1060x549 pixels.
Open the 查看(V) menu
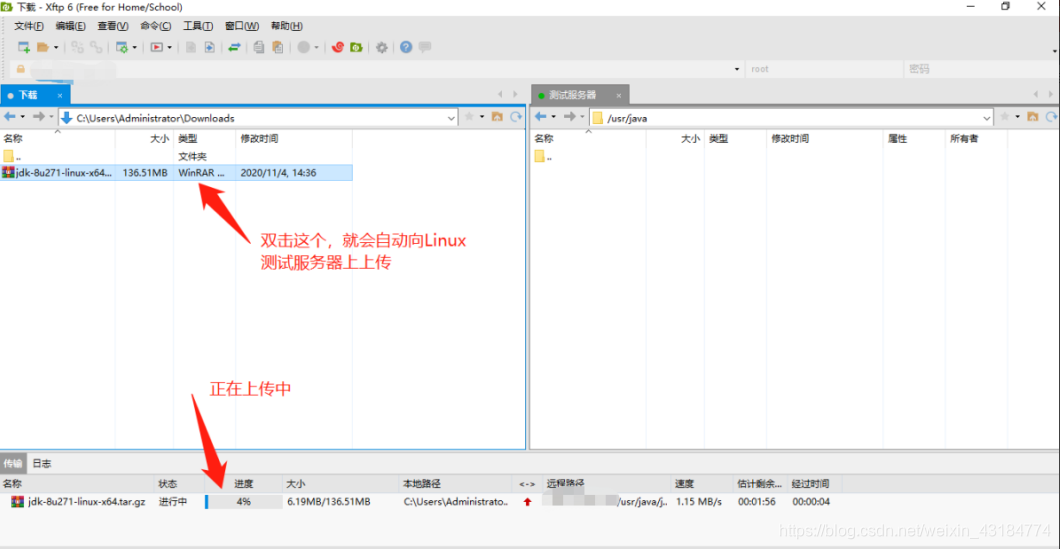click(x=113, y=26)
